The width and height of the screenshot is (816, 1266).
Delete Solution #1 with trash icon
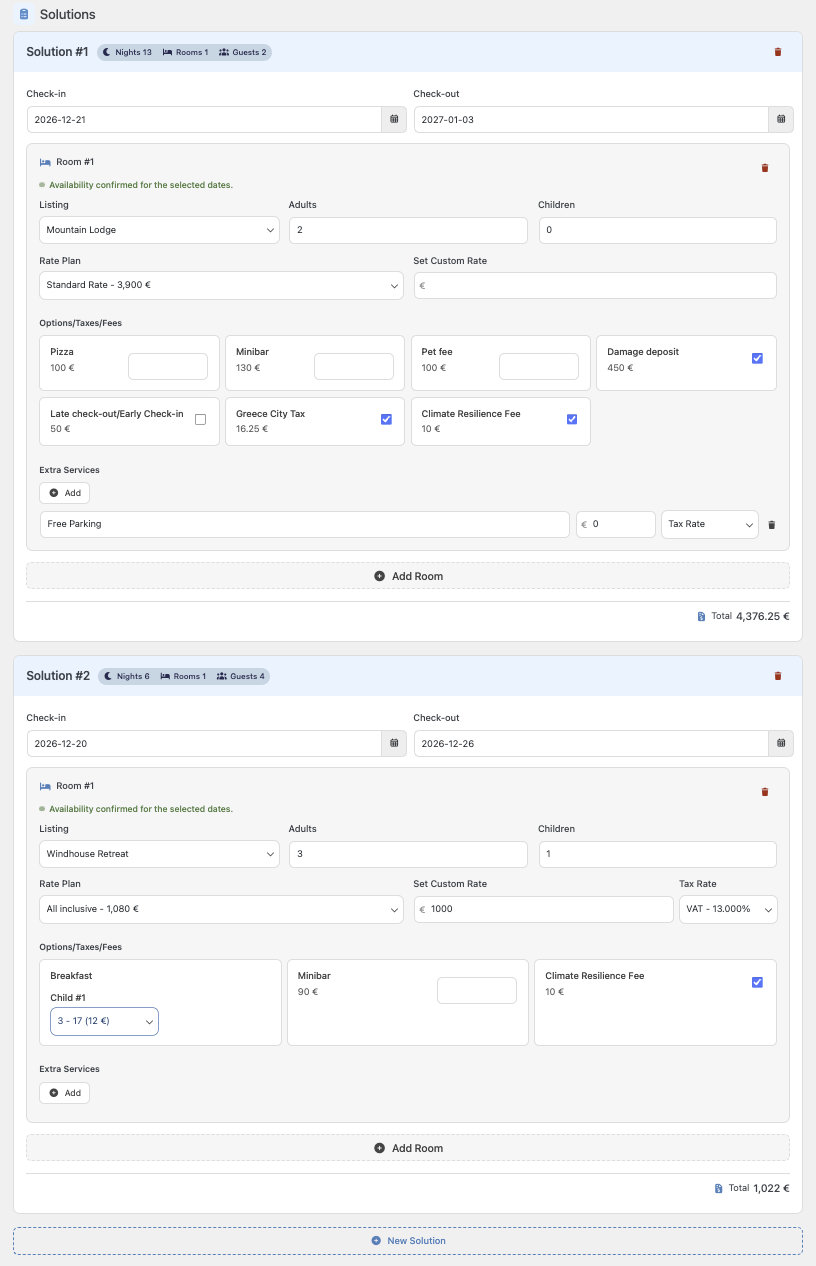click(778, 52)
